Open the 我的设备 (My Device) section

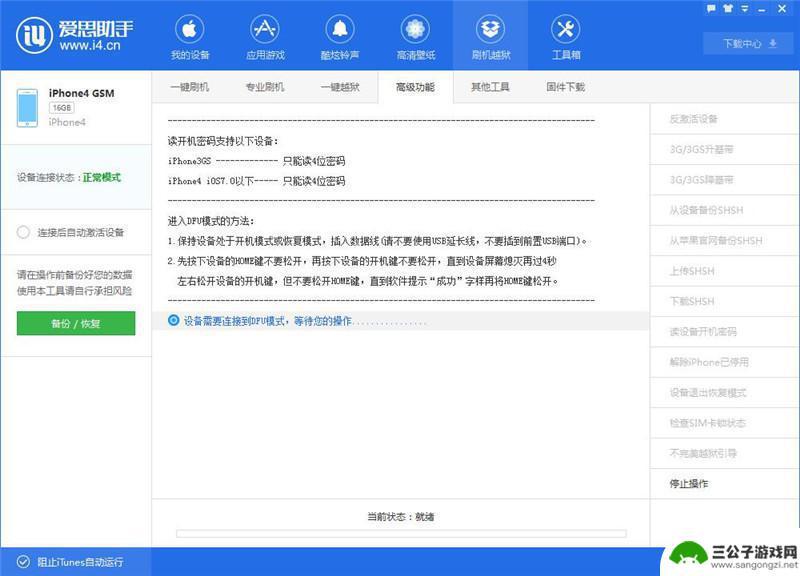(190, 37)
